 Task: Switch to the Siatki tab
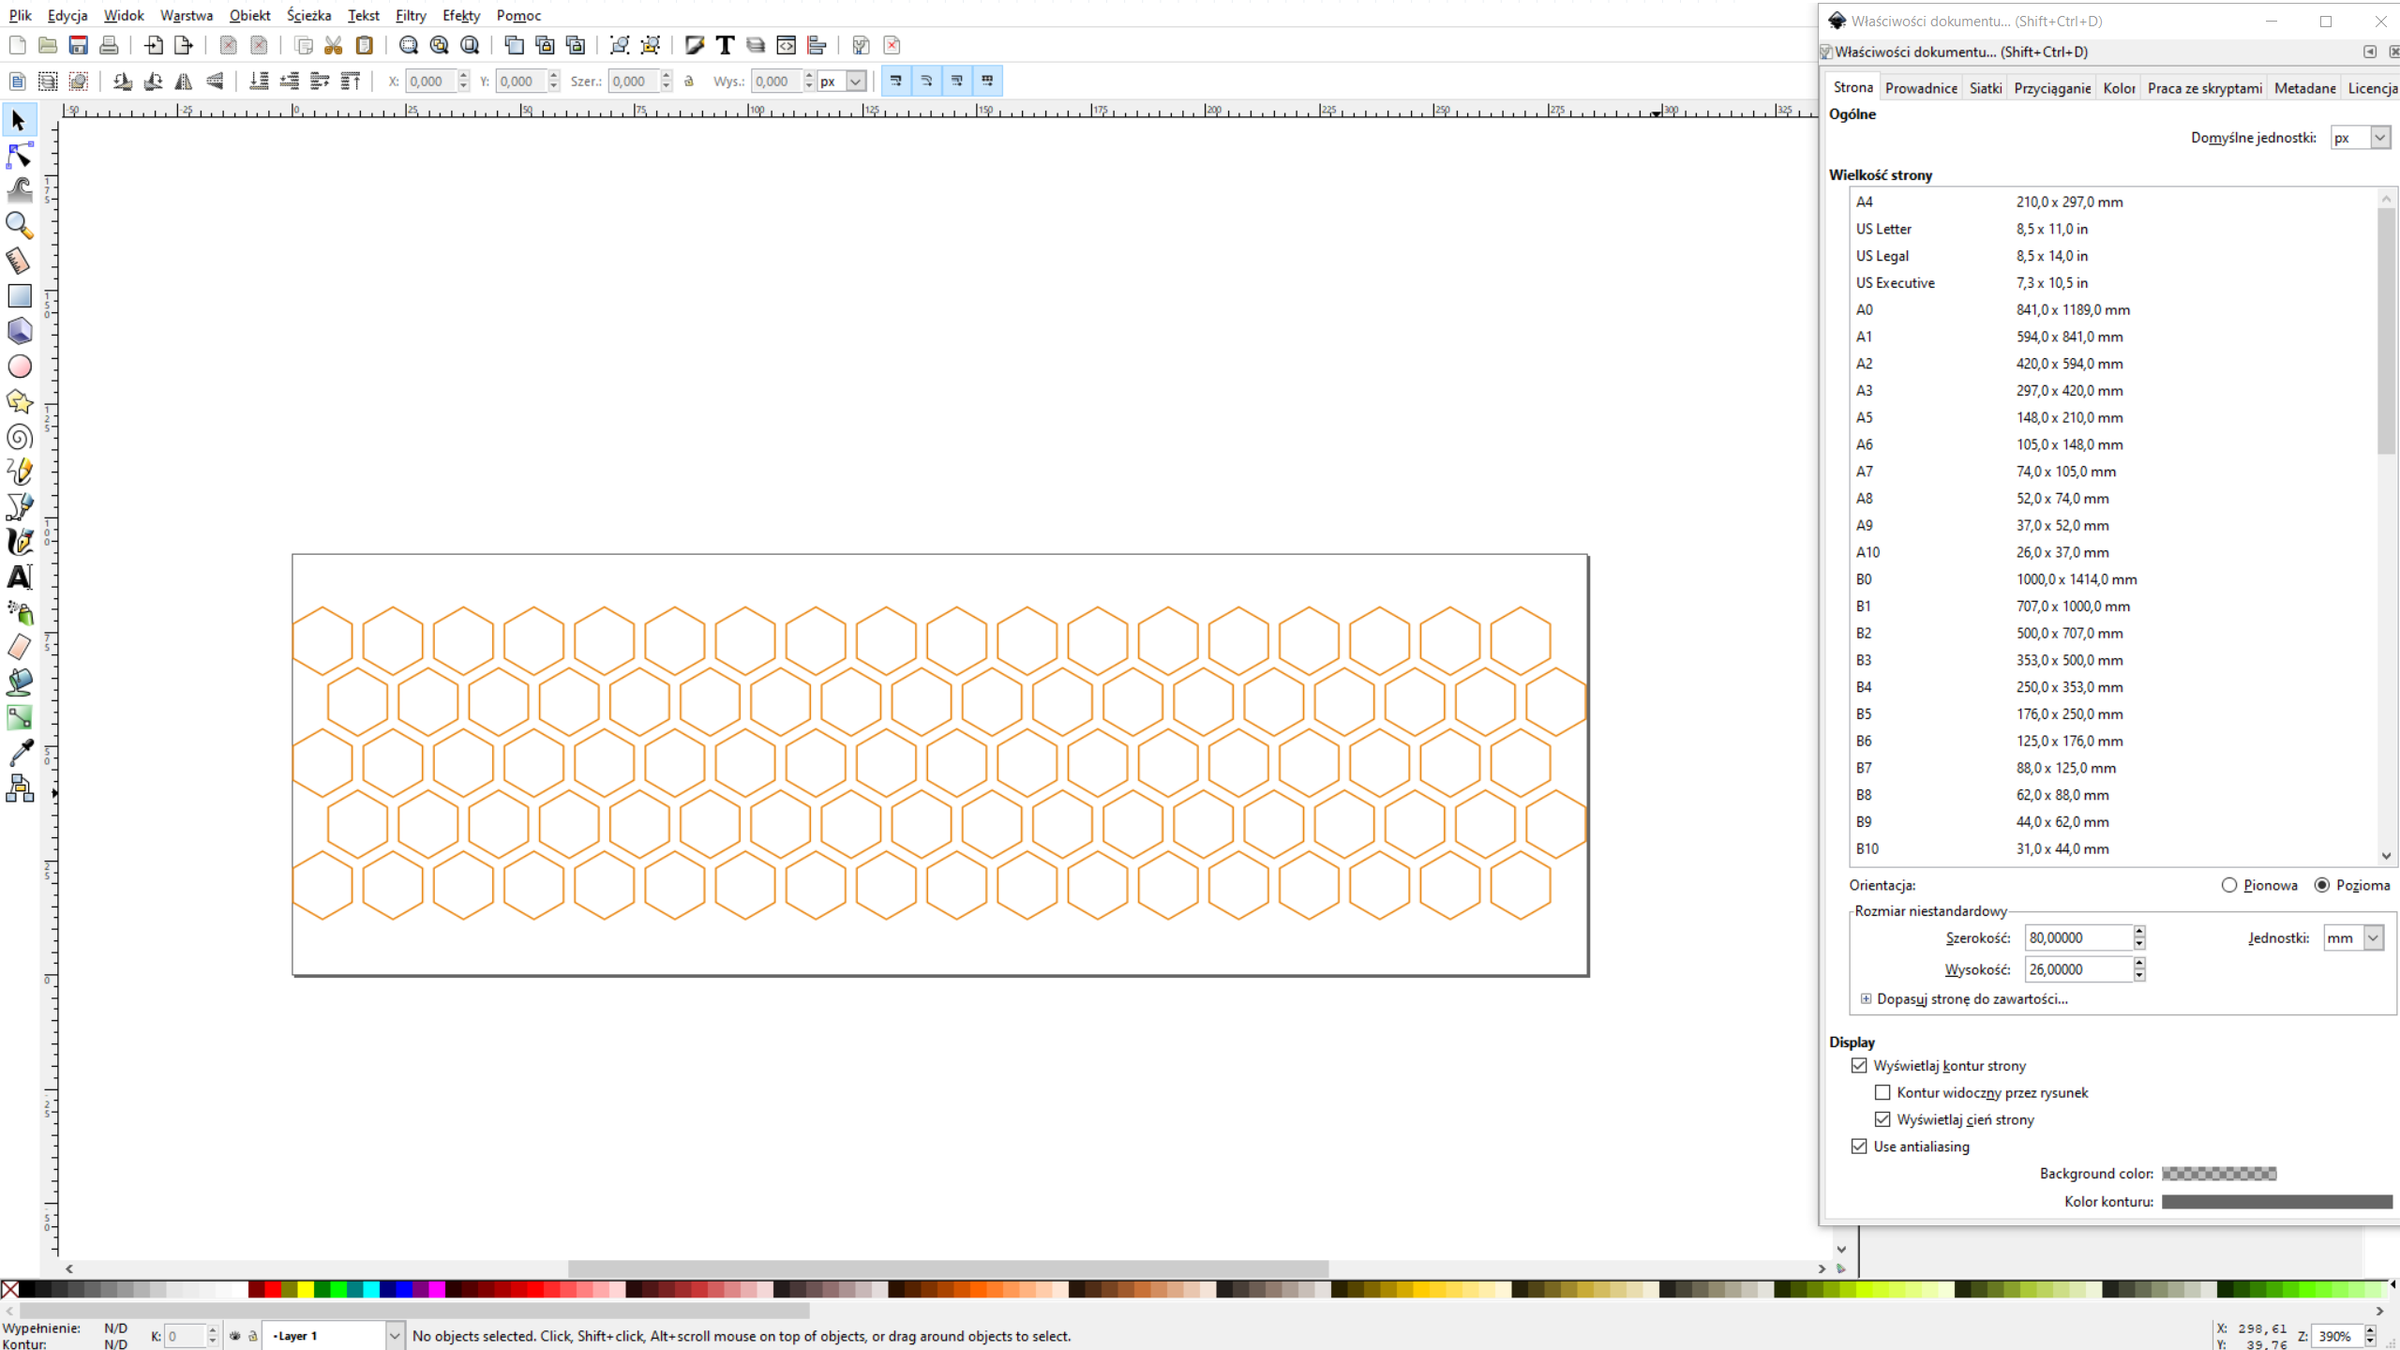[1985, 88]
